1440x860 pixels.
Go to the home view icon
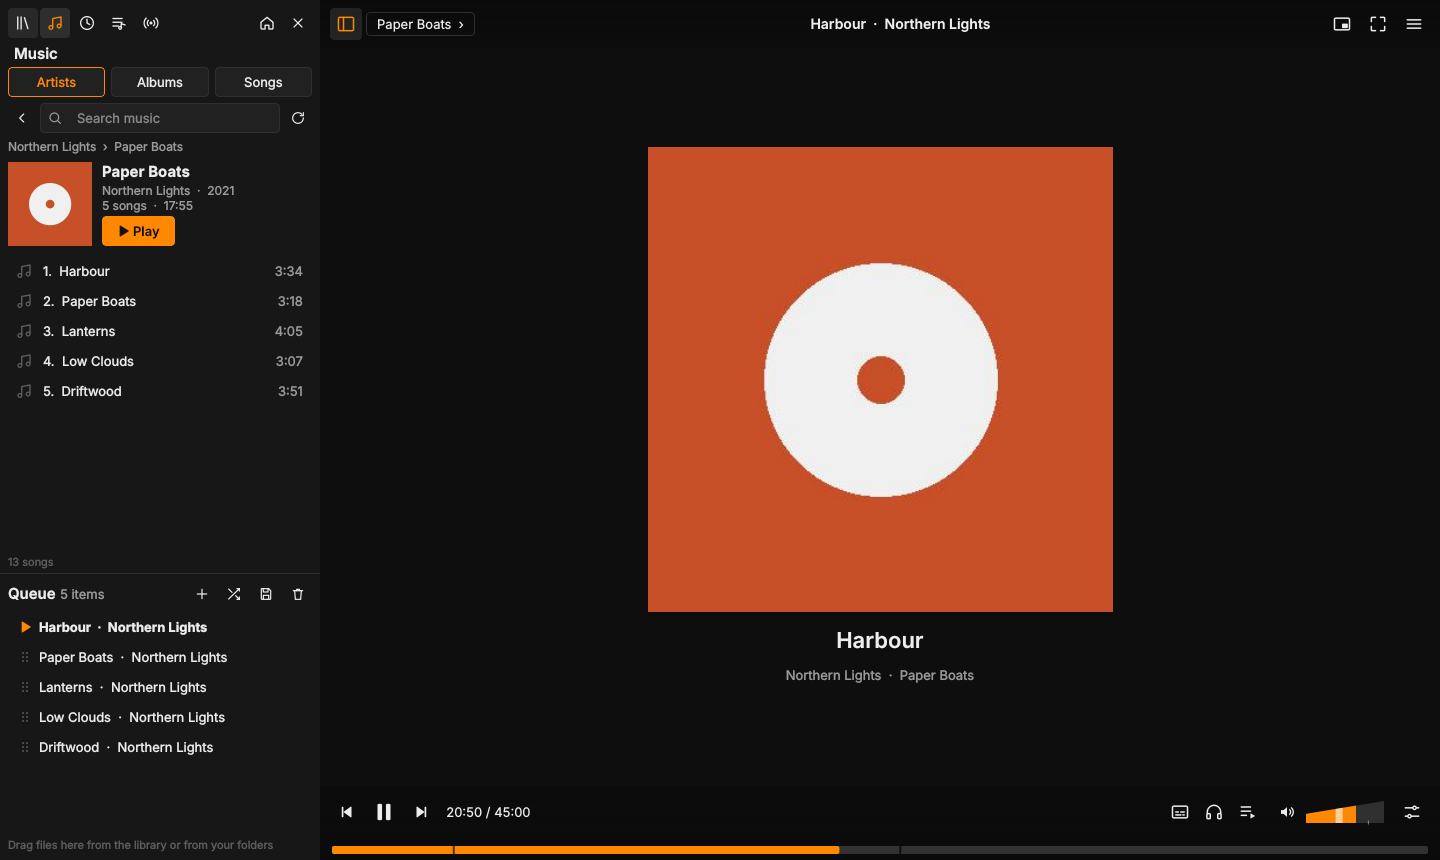[267, 23]
